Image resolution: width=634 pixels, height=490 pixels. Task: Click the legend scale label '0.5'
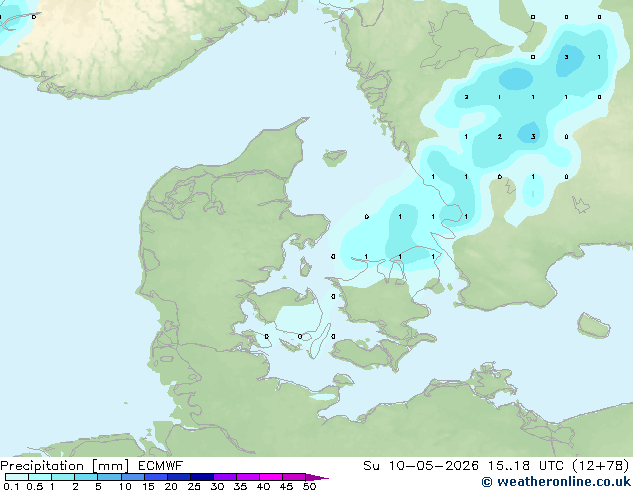pos(35,486)
